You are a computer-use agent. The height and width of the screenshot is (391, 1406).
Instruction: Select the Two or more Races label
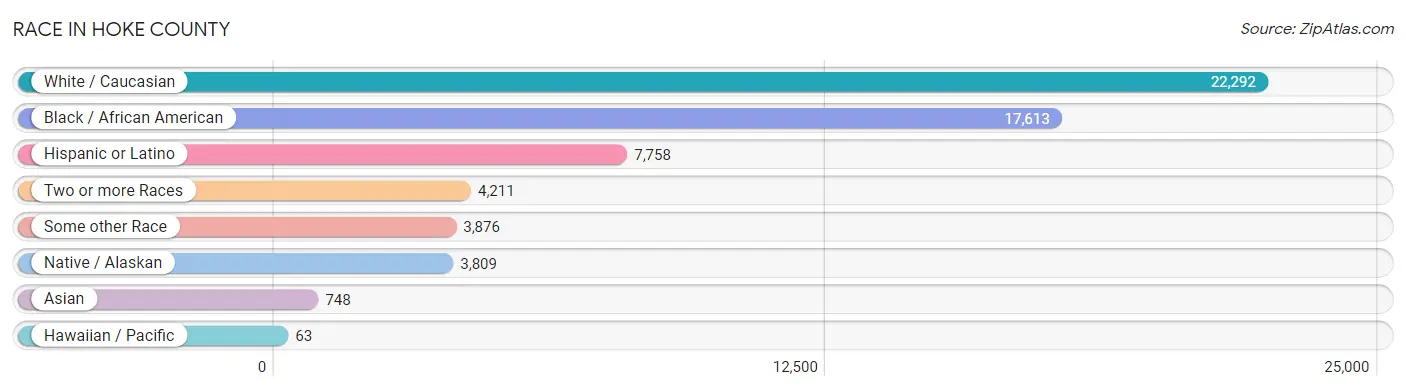[113, 190]
